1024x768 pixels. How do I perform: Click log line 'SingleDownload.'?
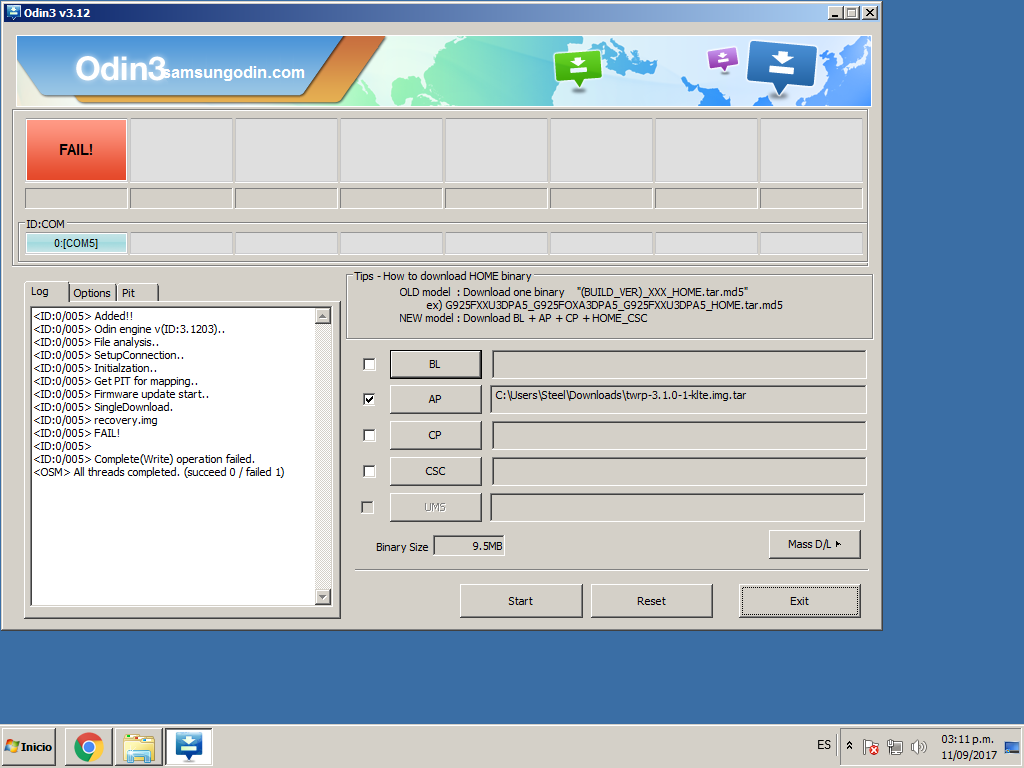point(103,407)
